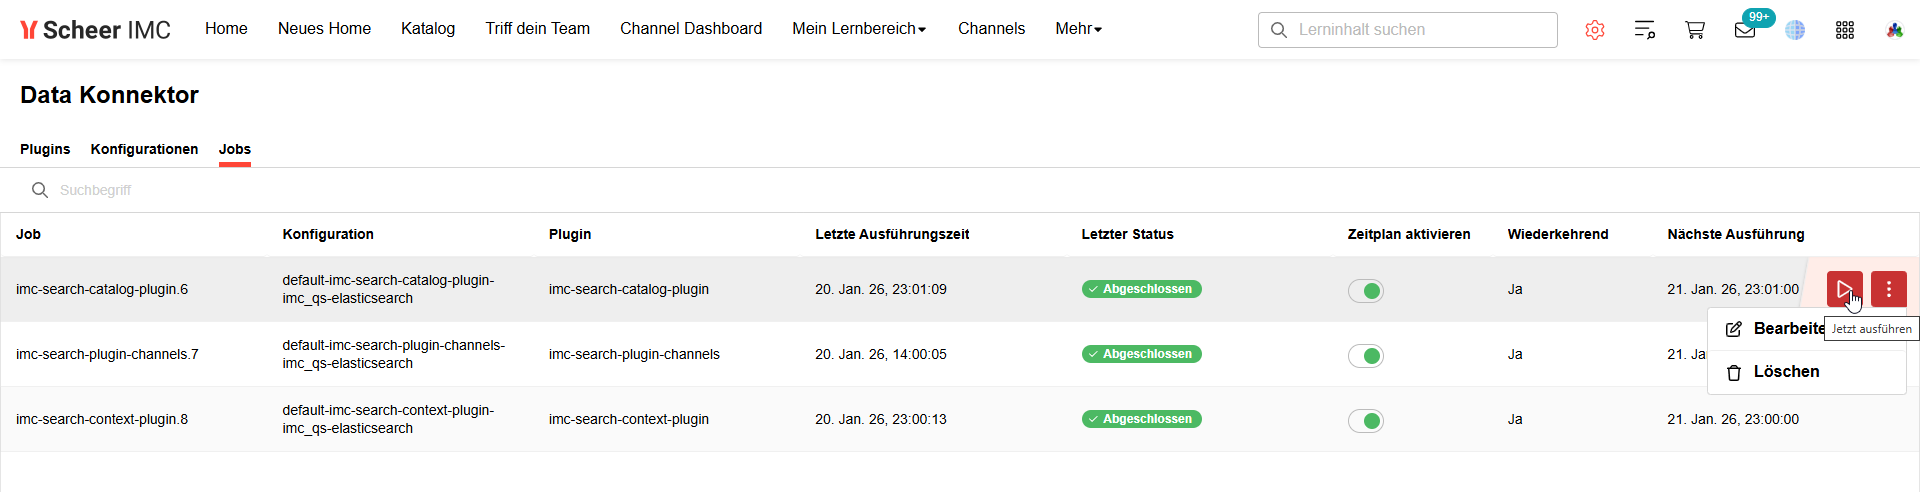
Task: Click the user profile avatar icon
Action: click(1895, 30)
